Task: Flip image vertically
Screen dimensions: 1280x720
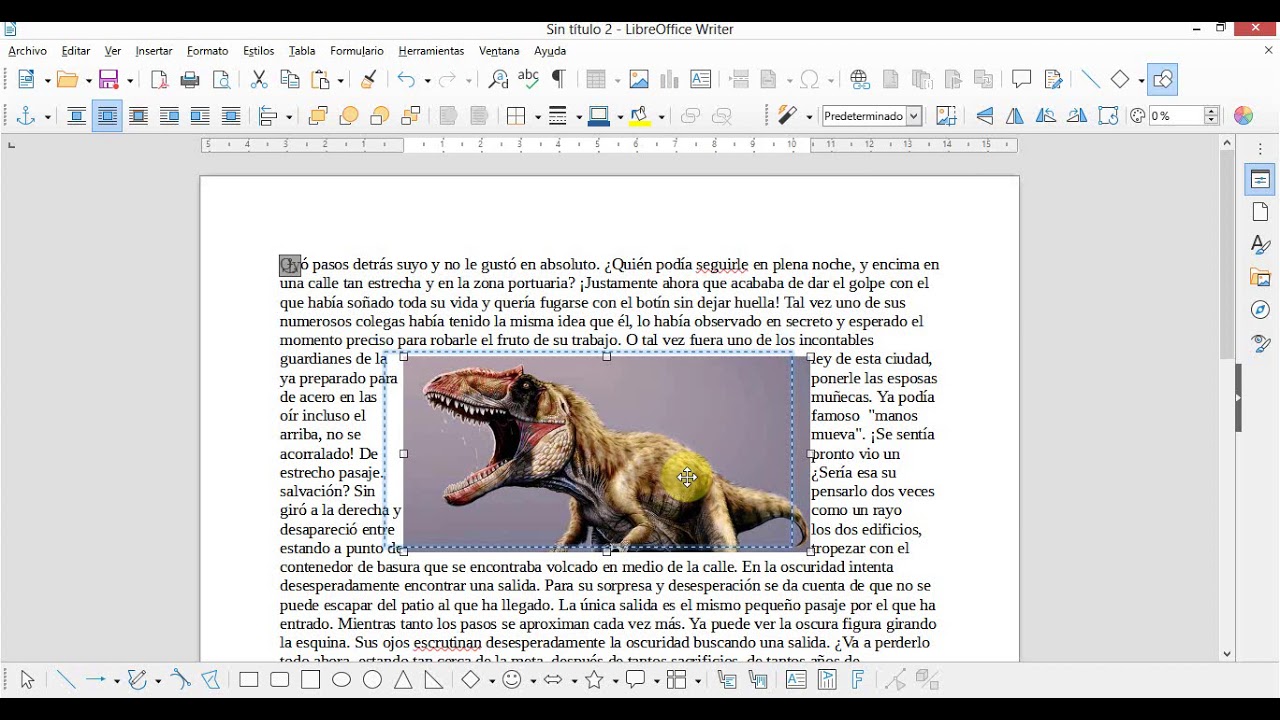Action: pos(985,117)
